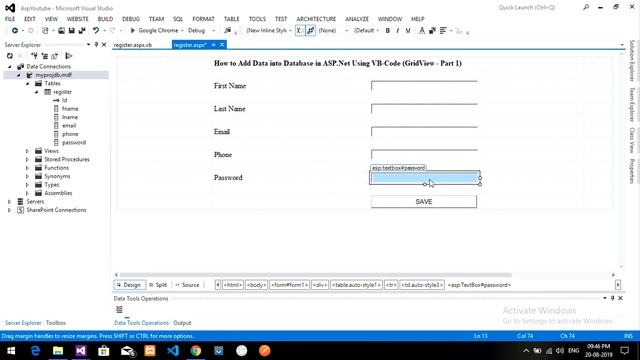This screenshot has height=360, width=640.
Task: Open File Explorer from taskbar
Action: pos(58,351)
